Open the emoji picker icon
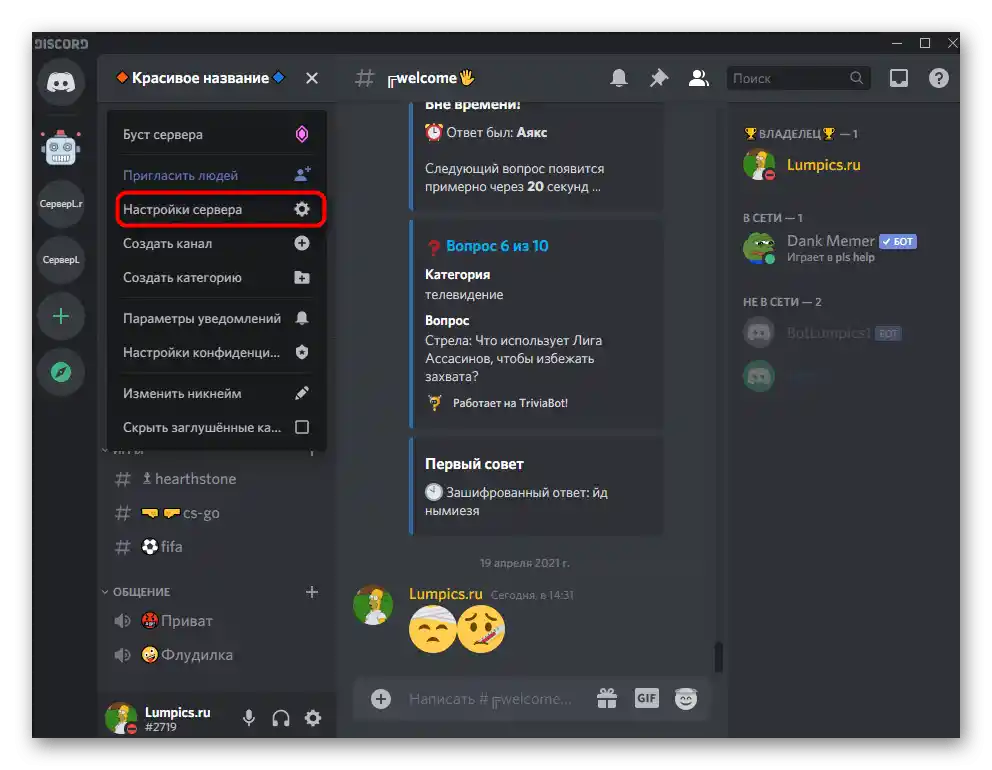992x770 pixels. (x=686, y=699)
